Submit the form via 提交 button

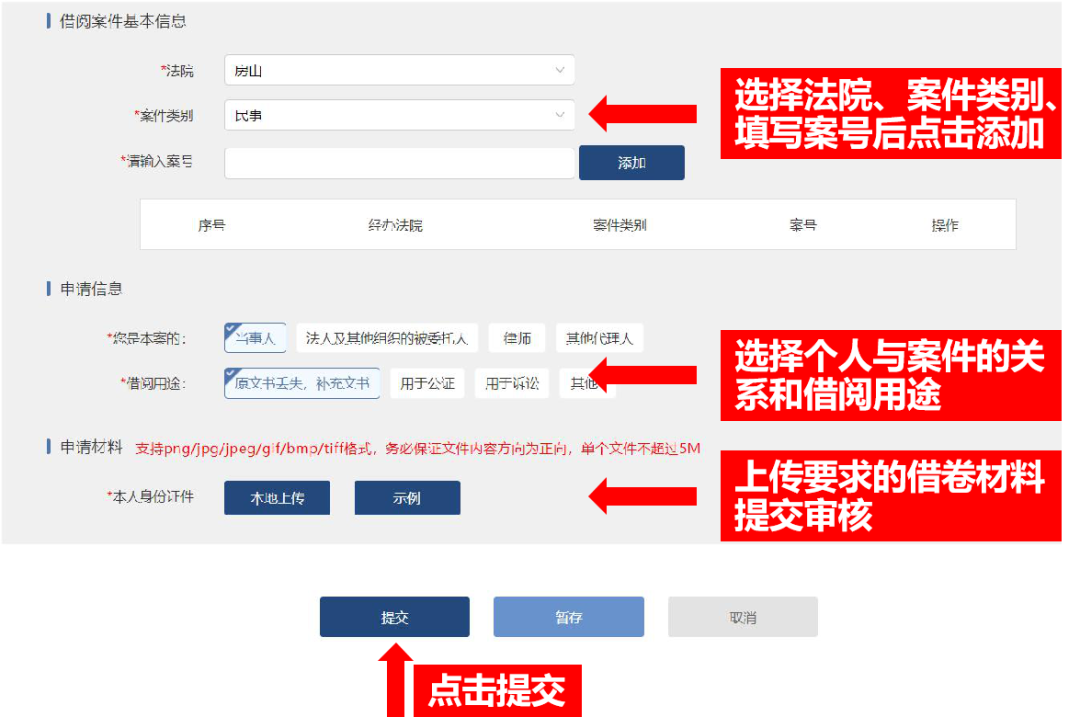click(x=394, y=616)
